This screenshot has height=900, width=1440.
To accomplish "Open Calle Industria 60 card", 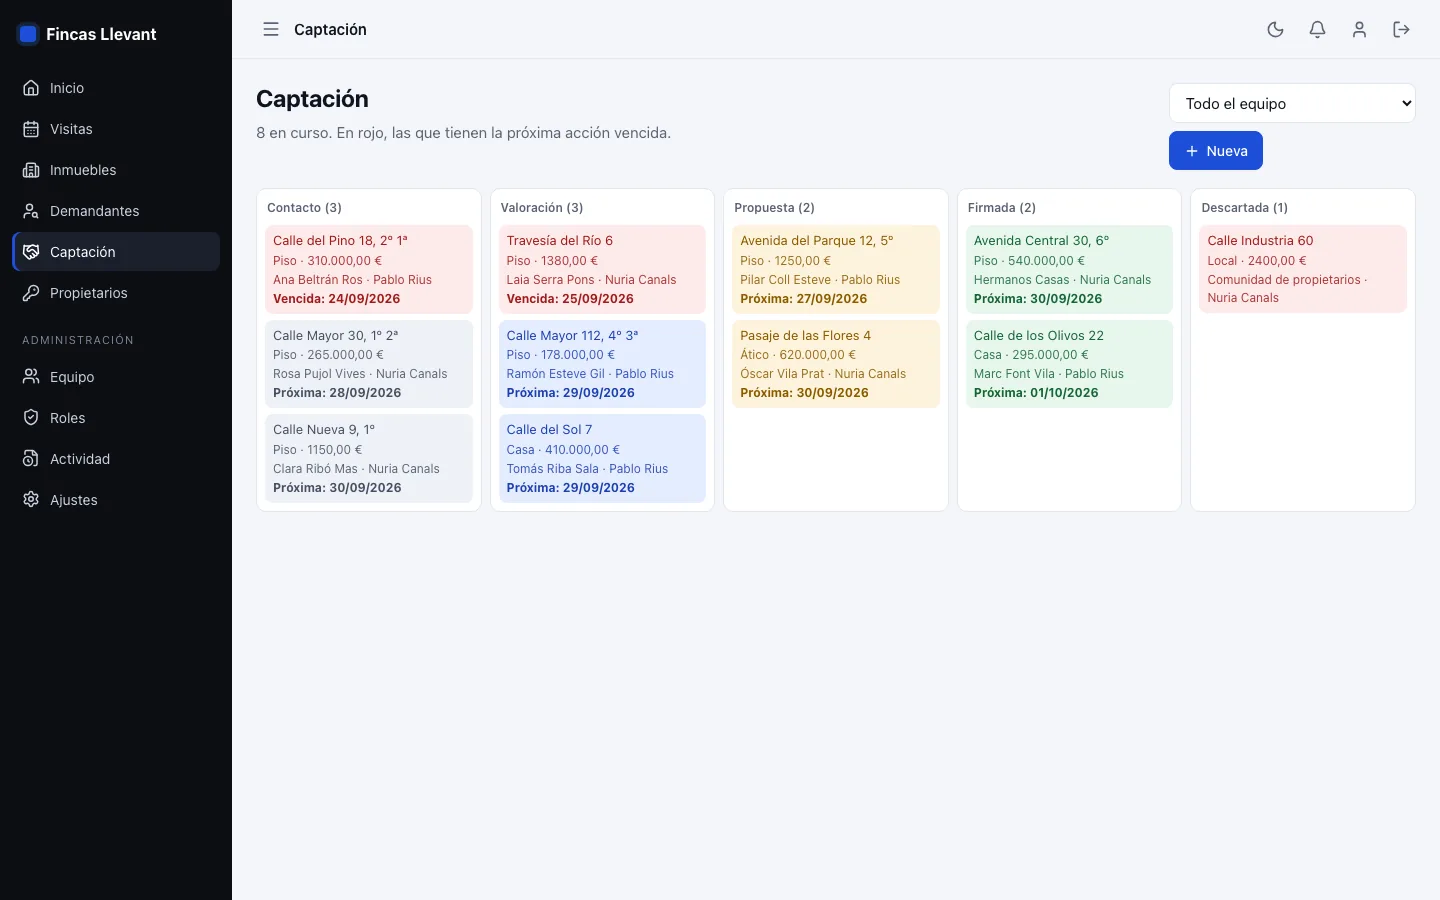I will pos(1303,269).
